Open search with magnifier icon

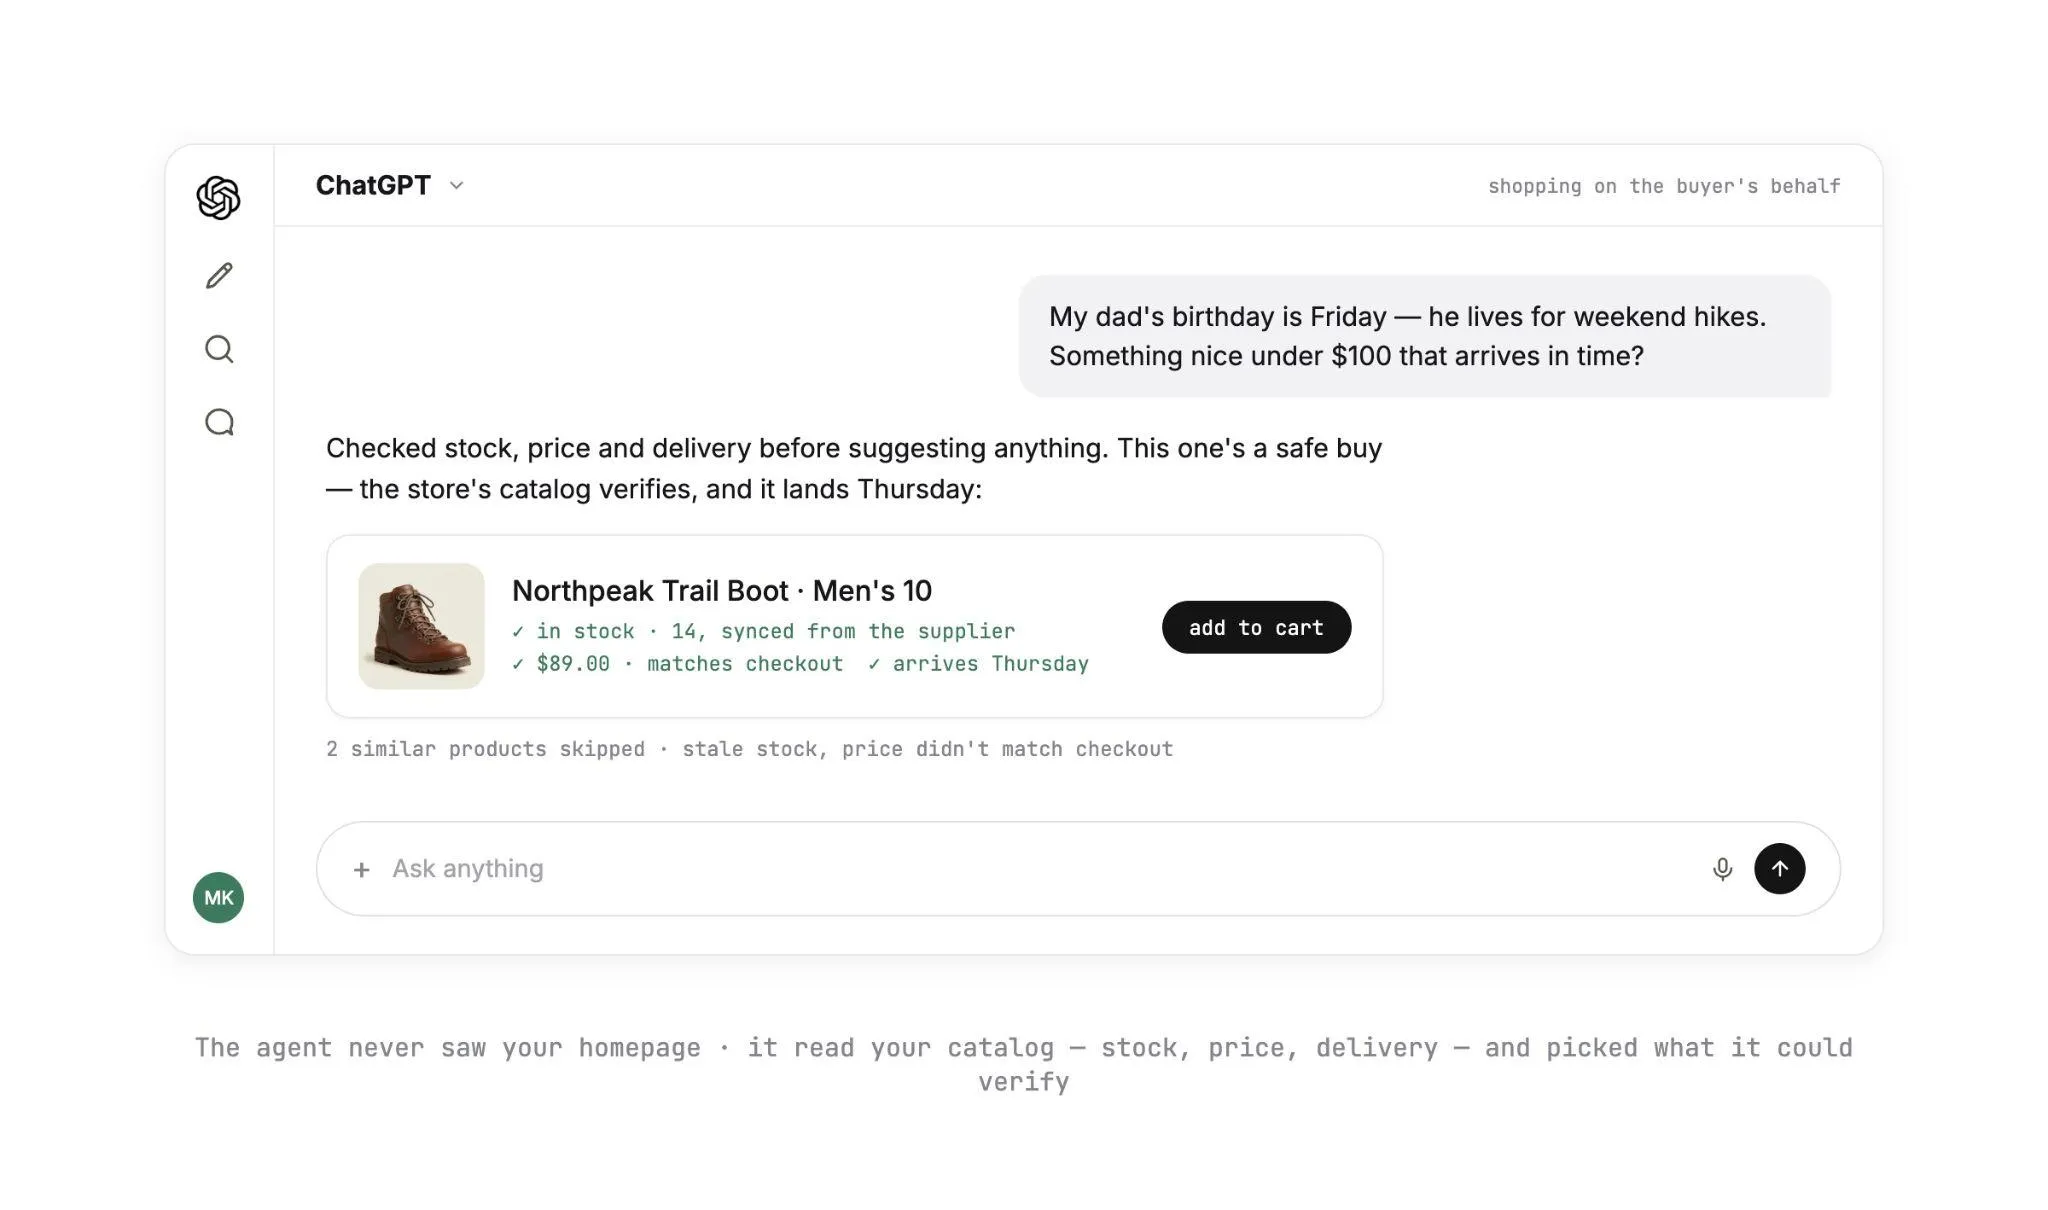pyautogui.click(x=219, y=349)
